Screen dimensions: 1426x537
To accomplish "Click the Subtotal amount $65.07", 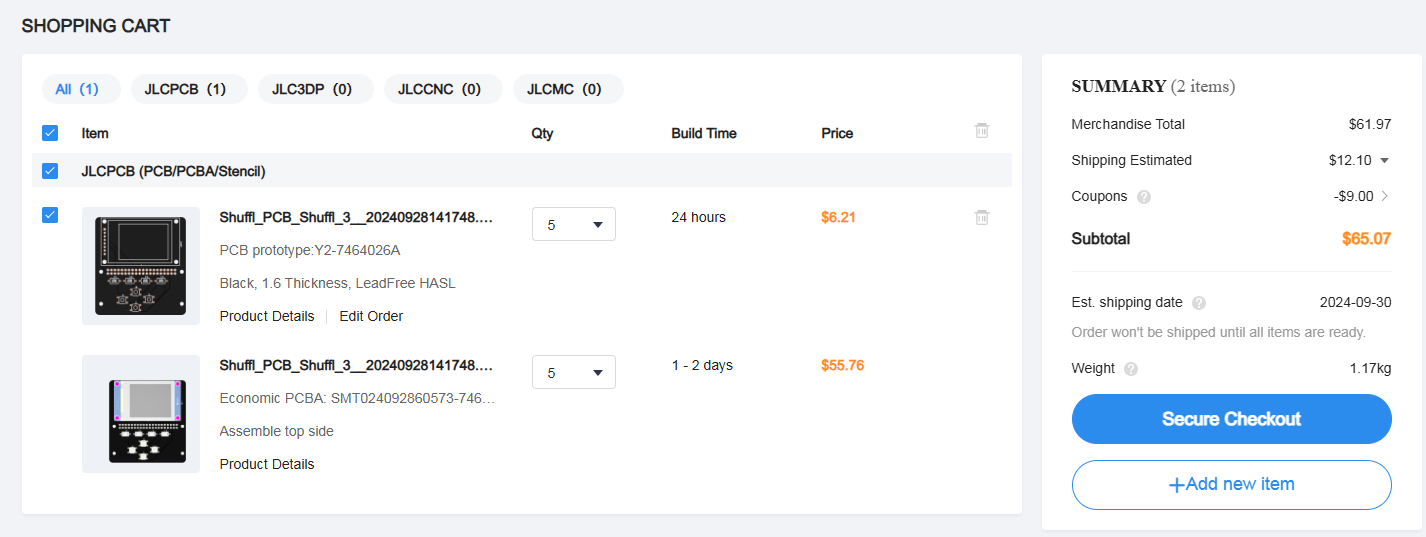I will 1367,239.
